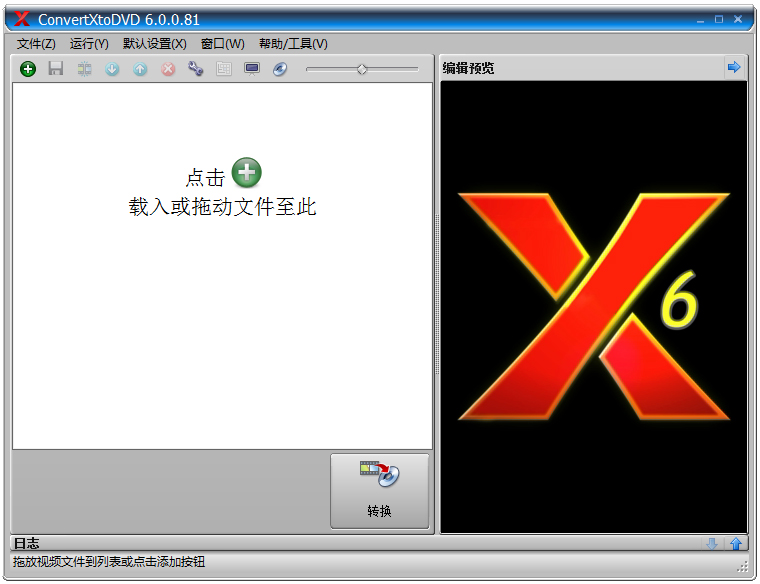Click the log panel up arrow
Viewport: 760px width, 584px height.
click(736, 544)
